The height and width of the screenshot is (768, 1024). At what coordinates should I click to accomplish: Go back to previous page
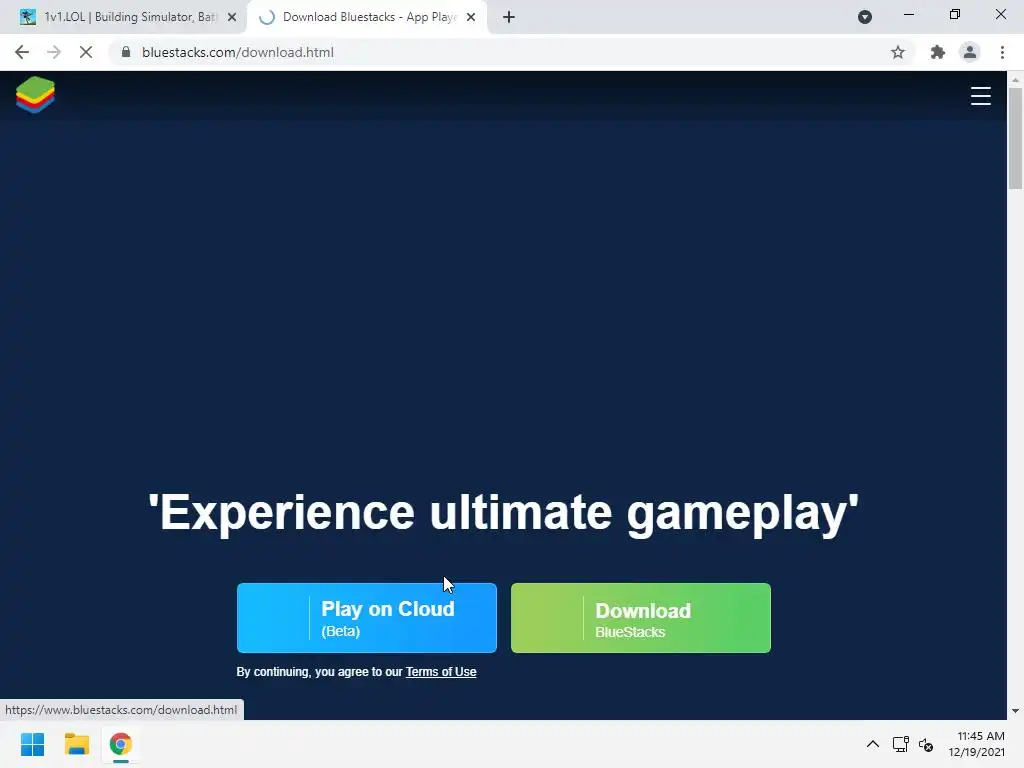coord(22,52)
